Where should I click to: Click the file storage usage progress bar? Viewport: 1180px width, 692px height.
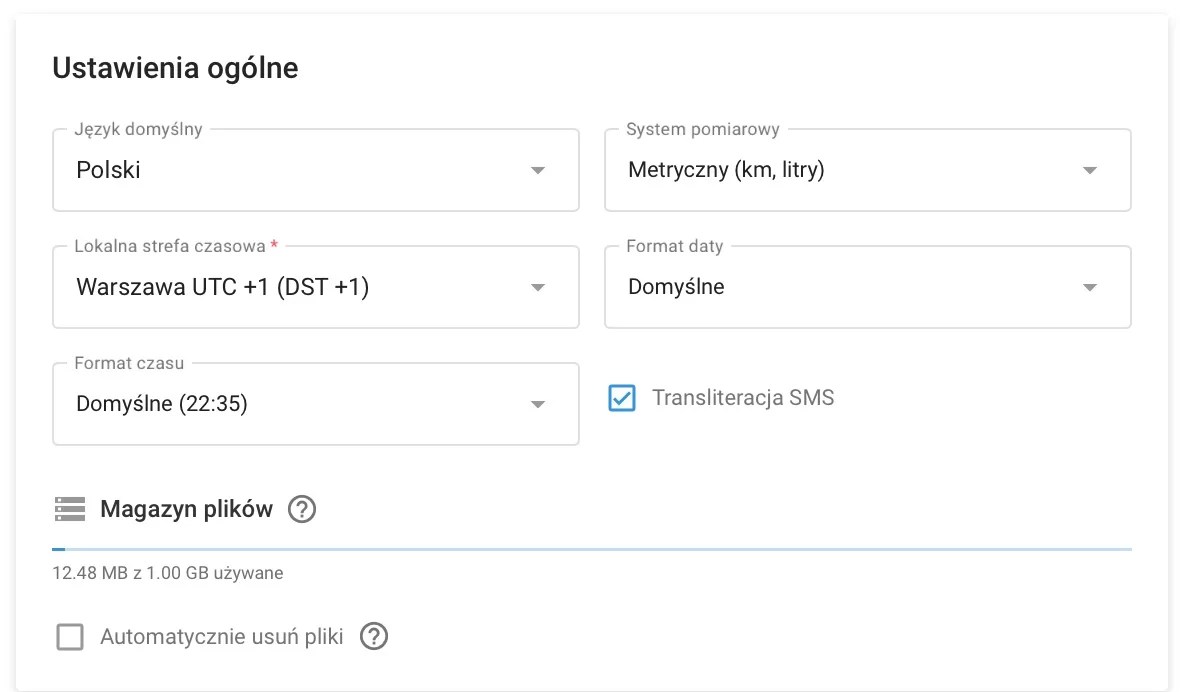coord(592,549)
